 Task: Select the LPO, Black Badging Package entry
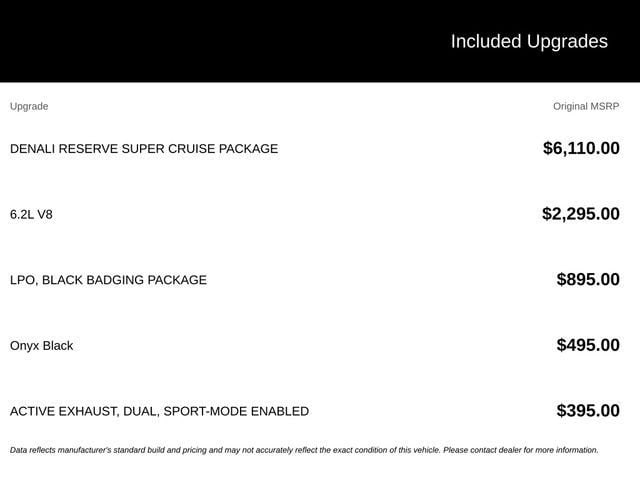pos(108,280)
